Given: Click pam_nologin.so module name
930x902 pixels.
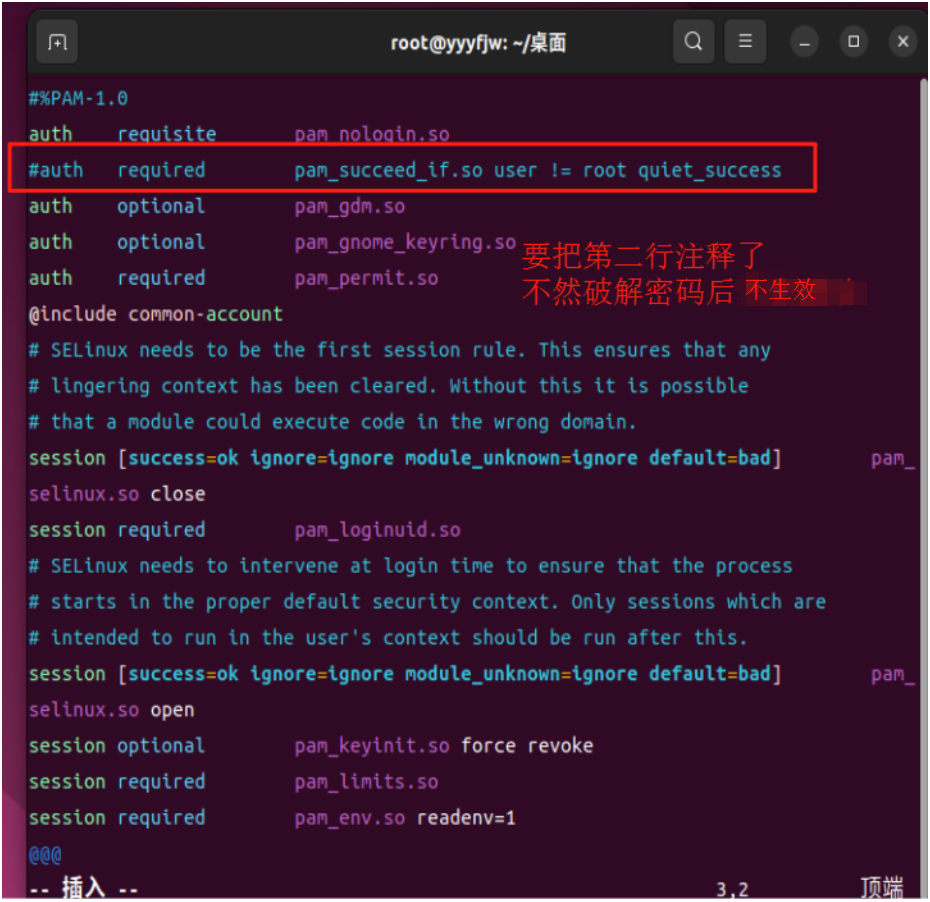Looking at the screenshot, I should [372, 134].
